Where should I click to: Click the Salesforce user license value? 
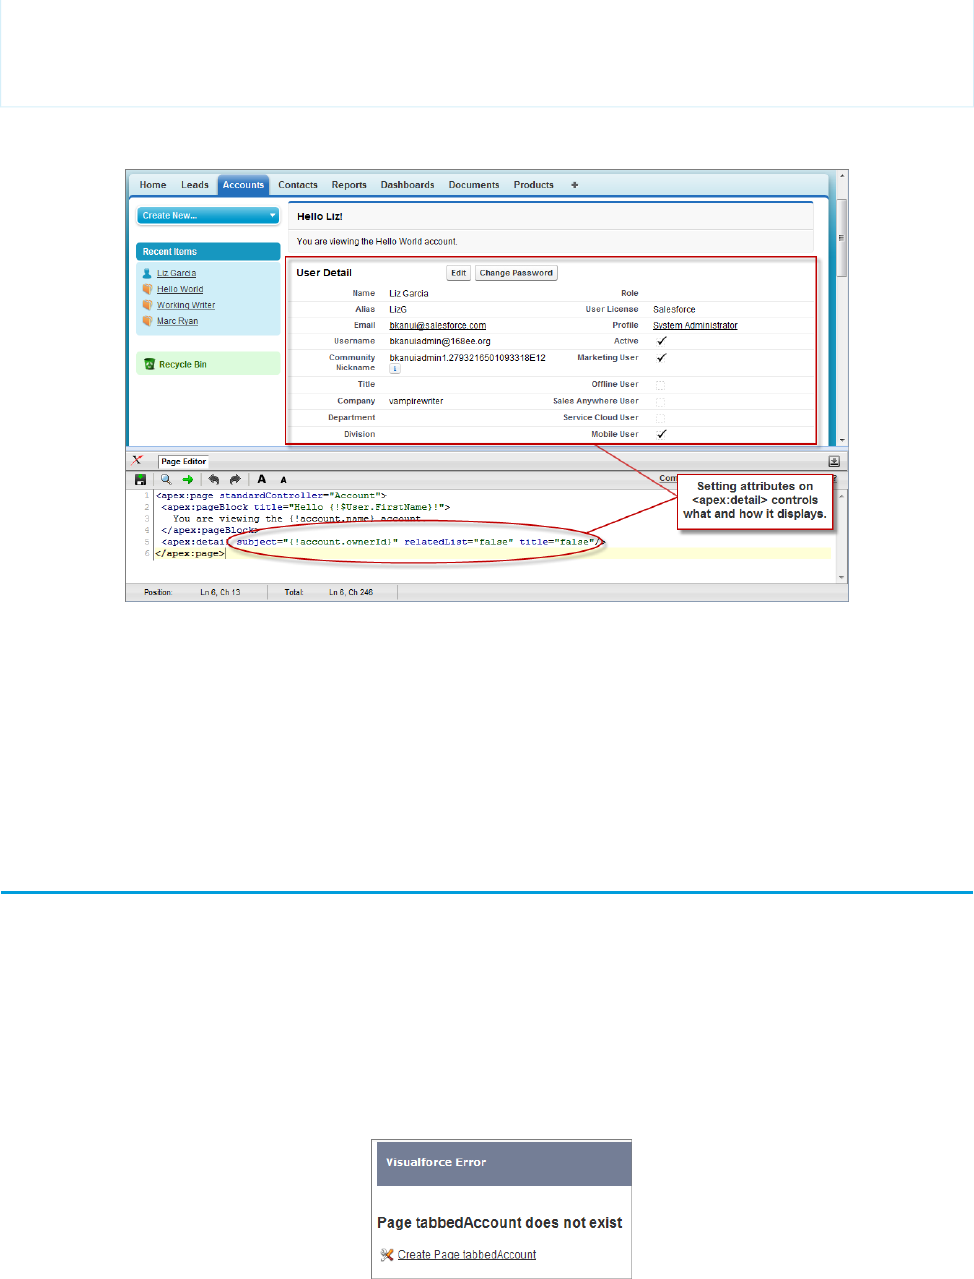click(x=674, y=309)
